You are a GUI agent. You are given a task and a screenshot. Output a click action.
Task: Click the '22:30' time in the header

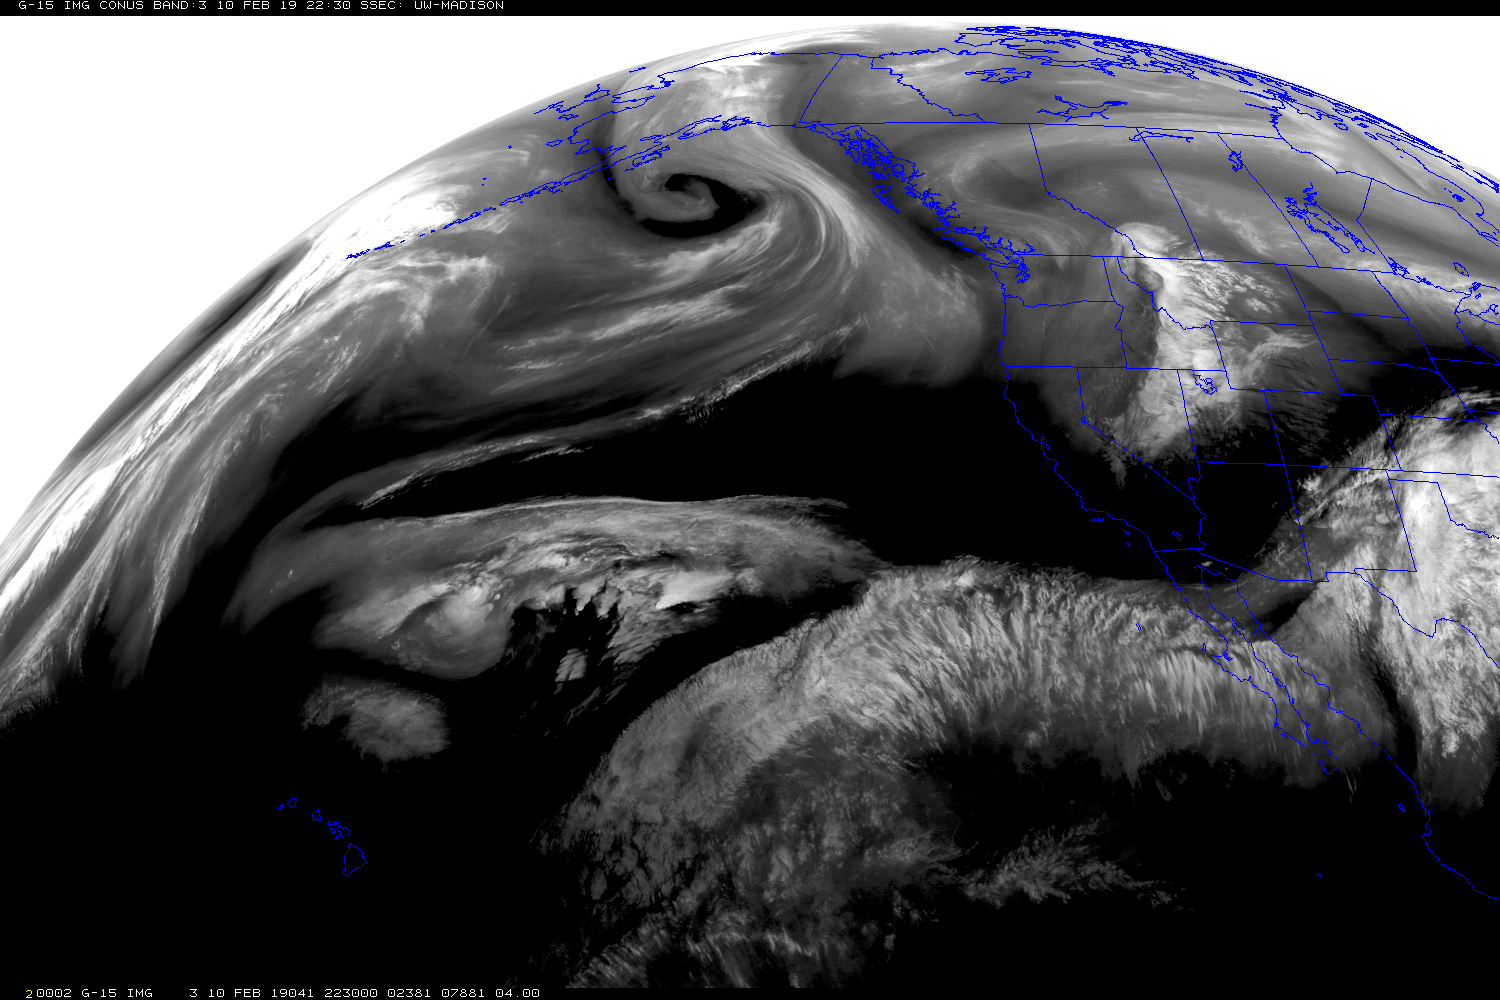pos(327,6)
